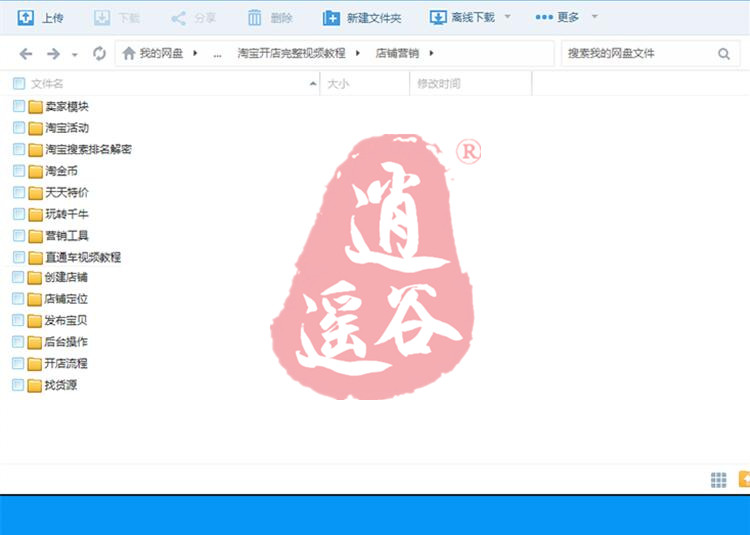Viewport: 750px width, 535px height.
Task: Sort by 文件名 column header
Action: (47, 84)
